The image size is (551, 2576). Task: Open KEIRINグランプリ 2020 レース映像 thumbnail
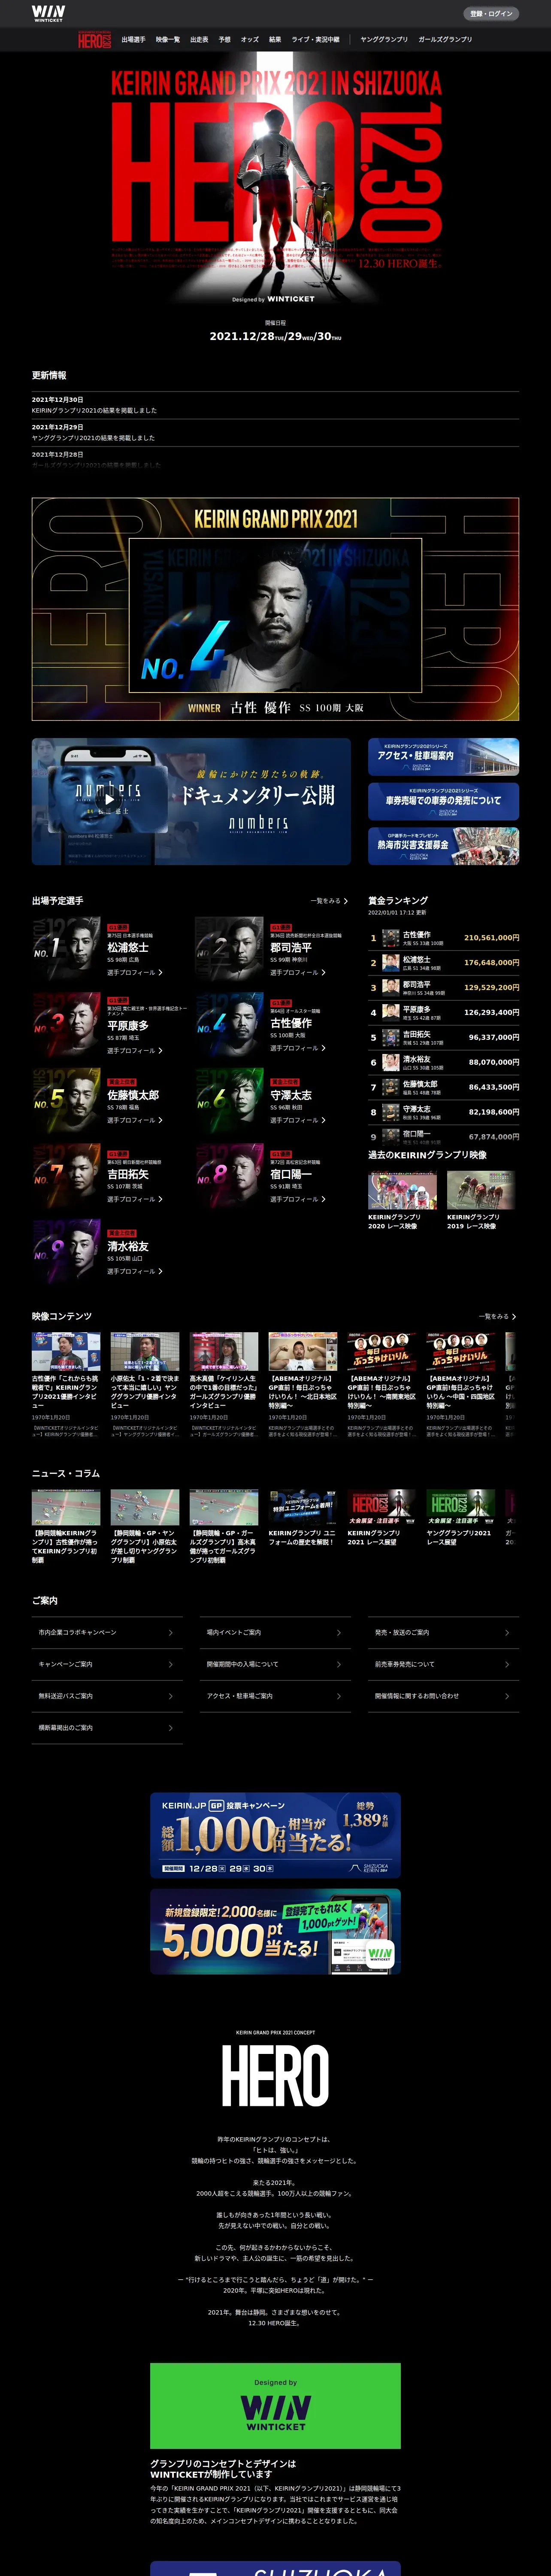point(402,1190)
